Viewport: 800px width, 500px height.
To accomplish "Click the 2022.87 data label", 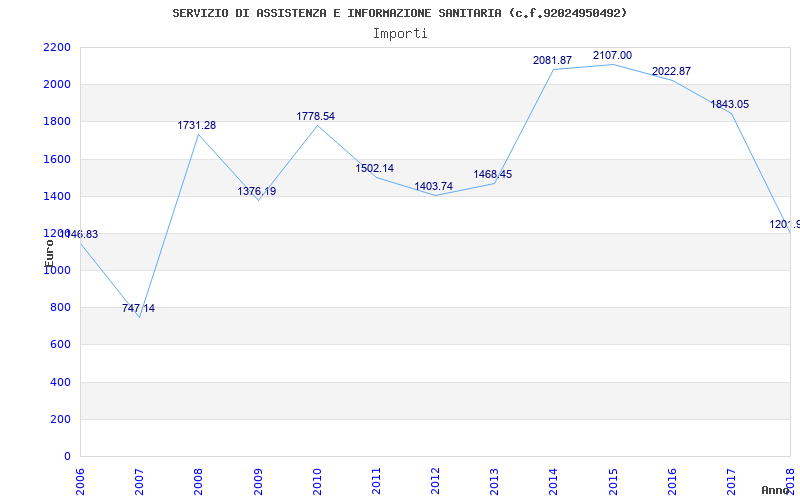I will pos(671,71).
